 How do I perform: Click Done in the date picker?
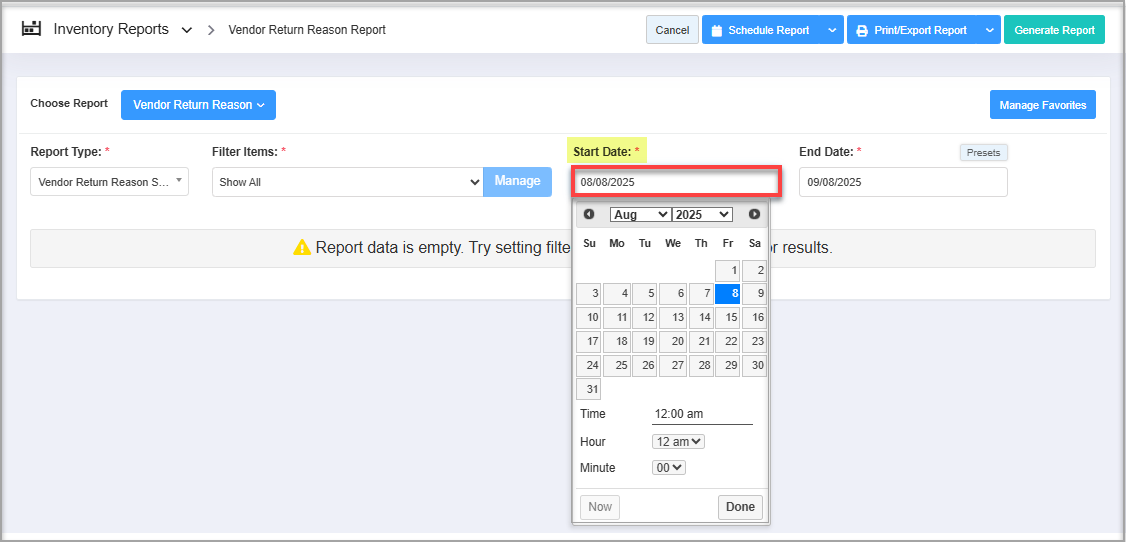click(x=740, y=507)
